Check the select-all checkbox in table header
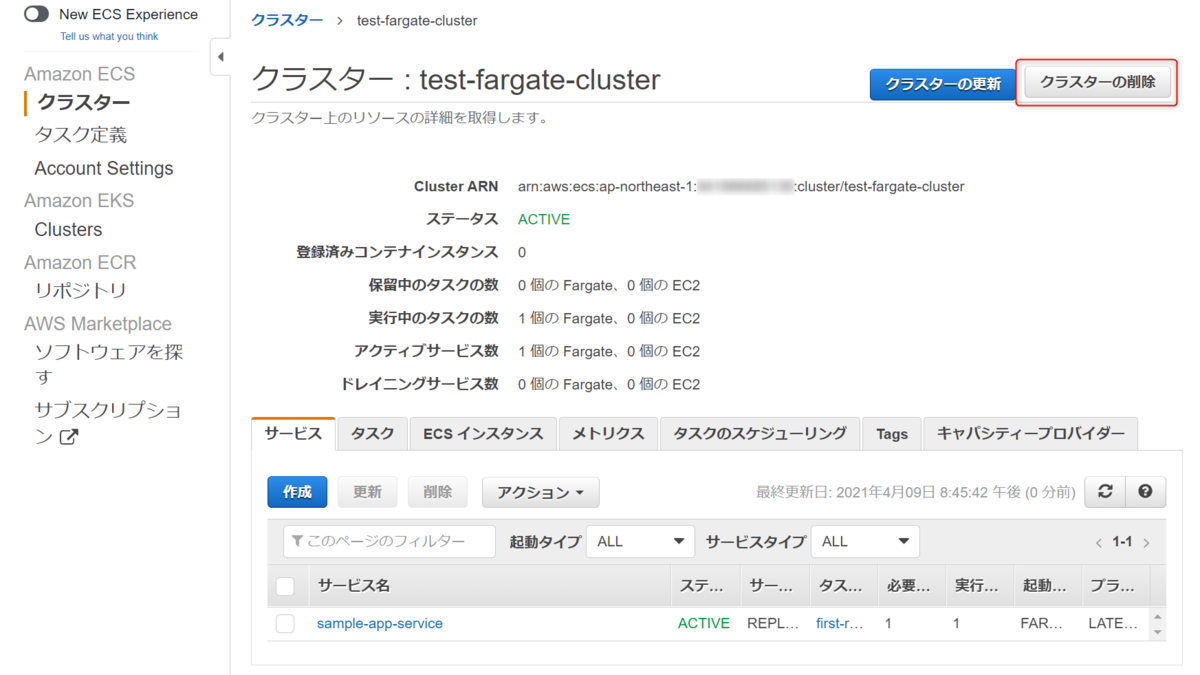This screenshot has width=1200, height=675. (284, 585)
